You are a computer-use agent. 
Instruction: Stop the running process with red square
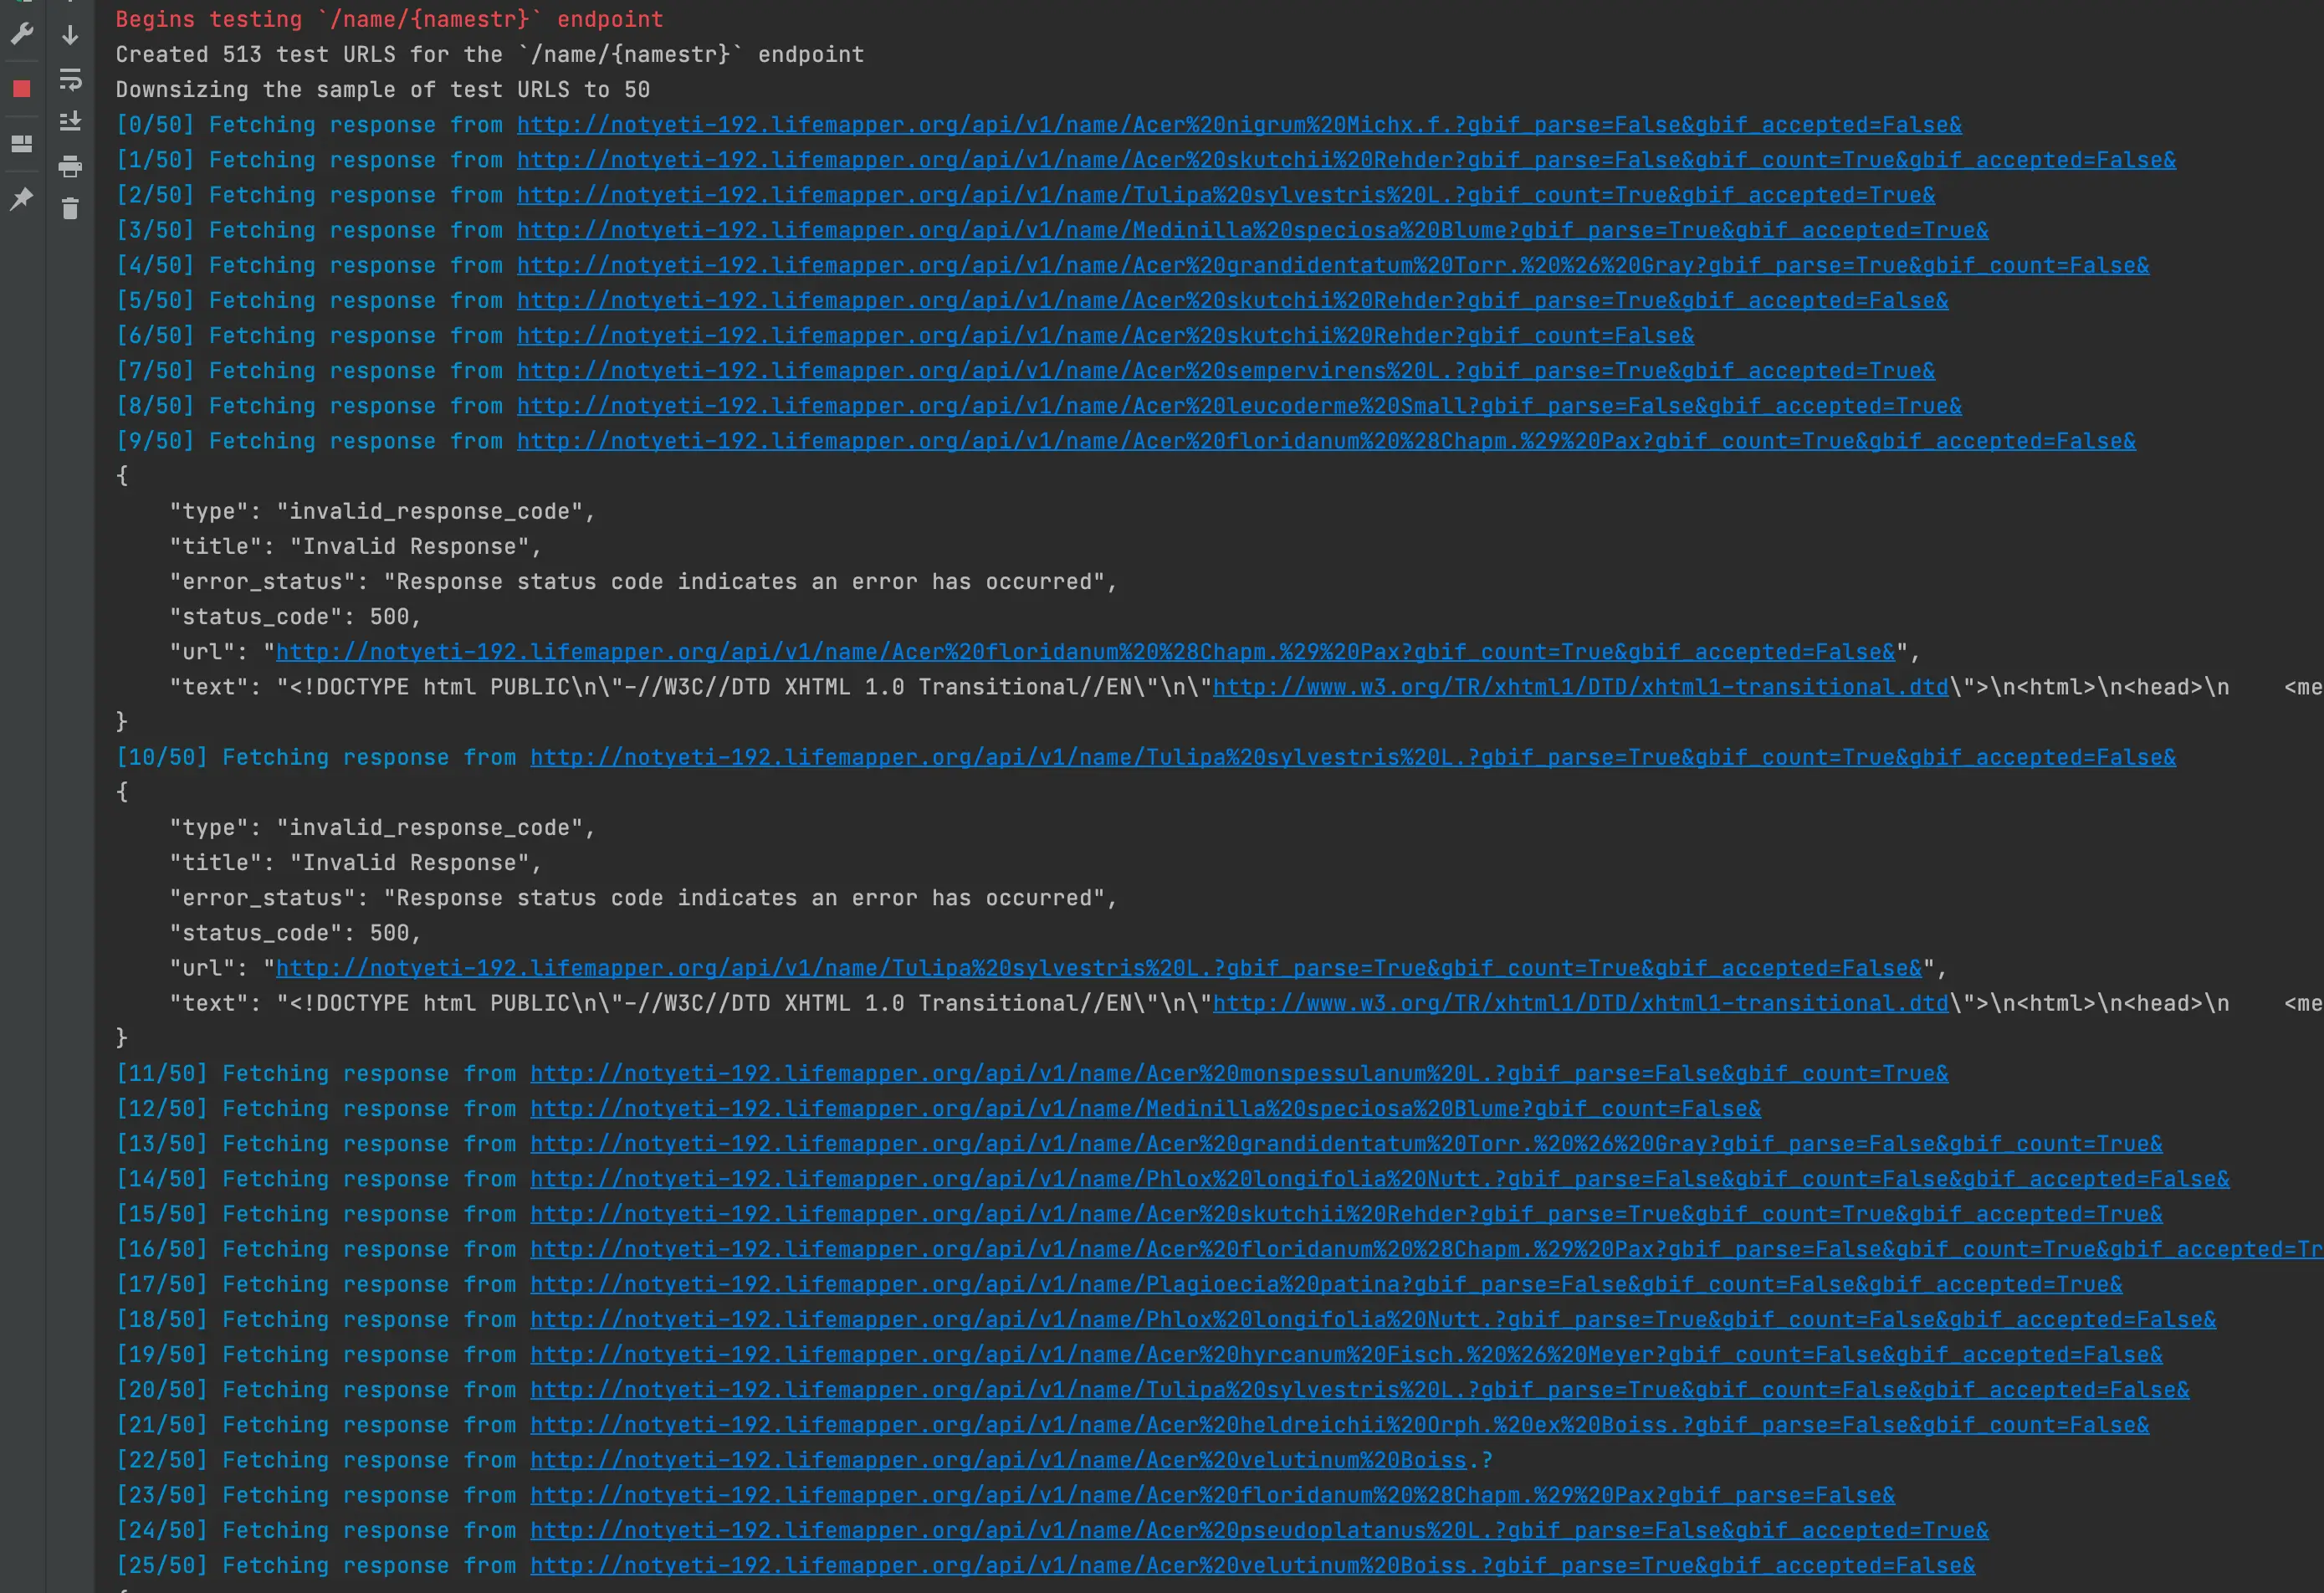point(21,89)
